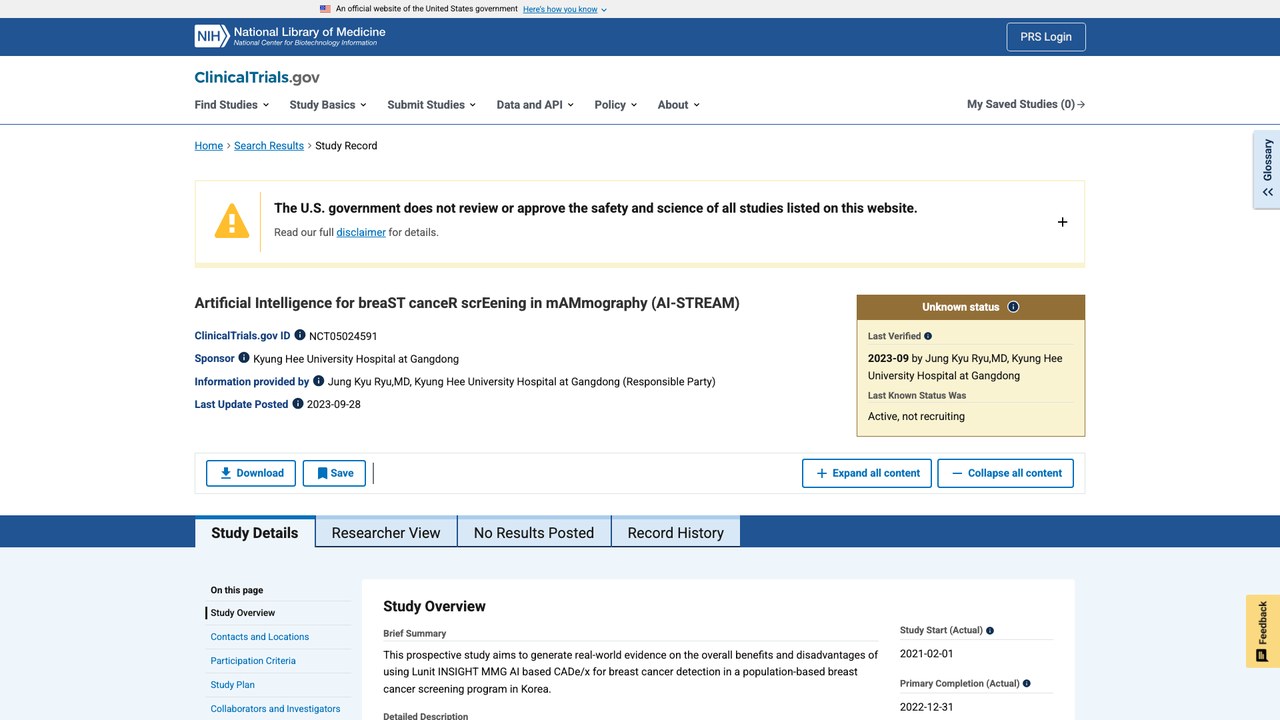Open the Submit Studies dropdown

coord(431,104)
